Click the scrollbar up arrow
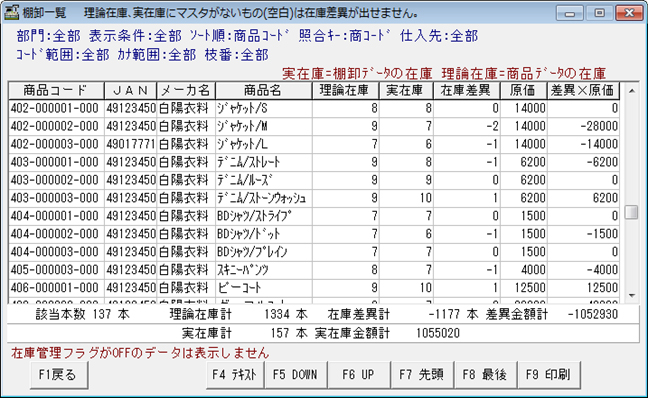Image resolution: width=648 pixels, height=398 pixels. pos(631,91)
